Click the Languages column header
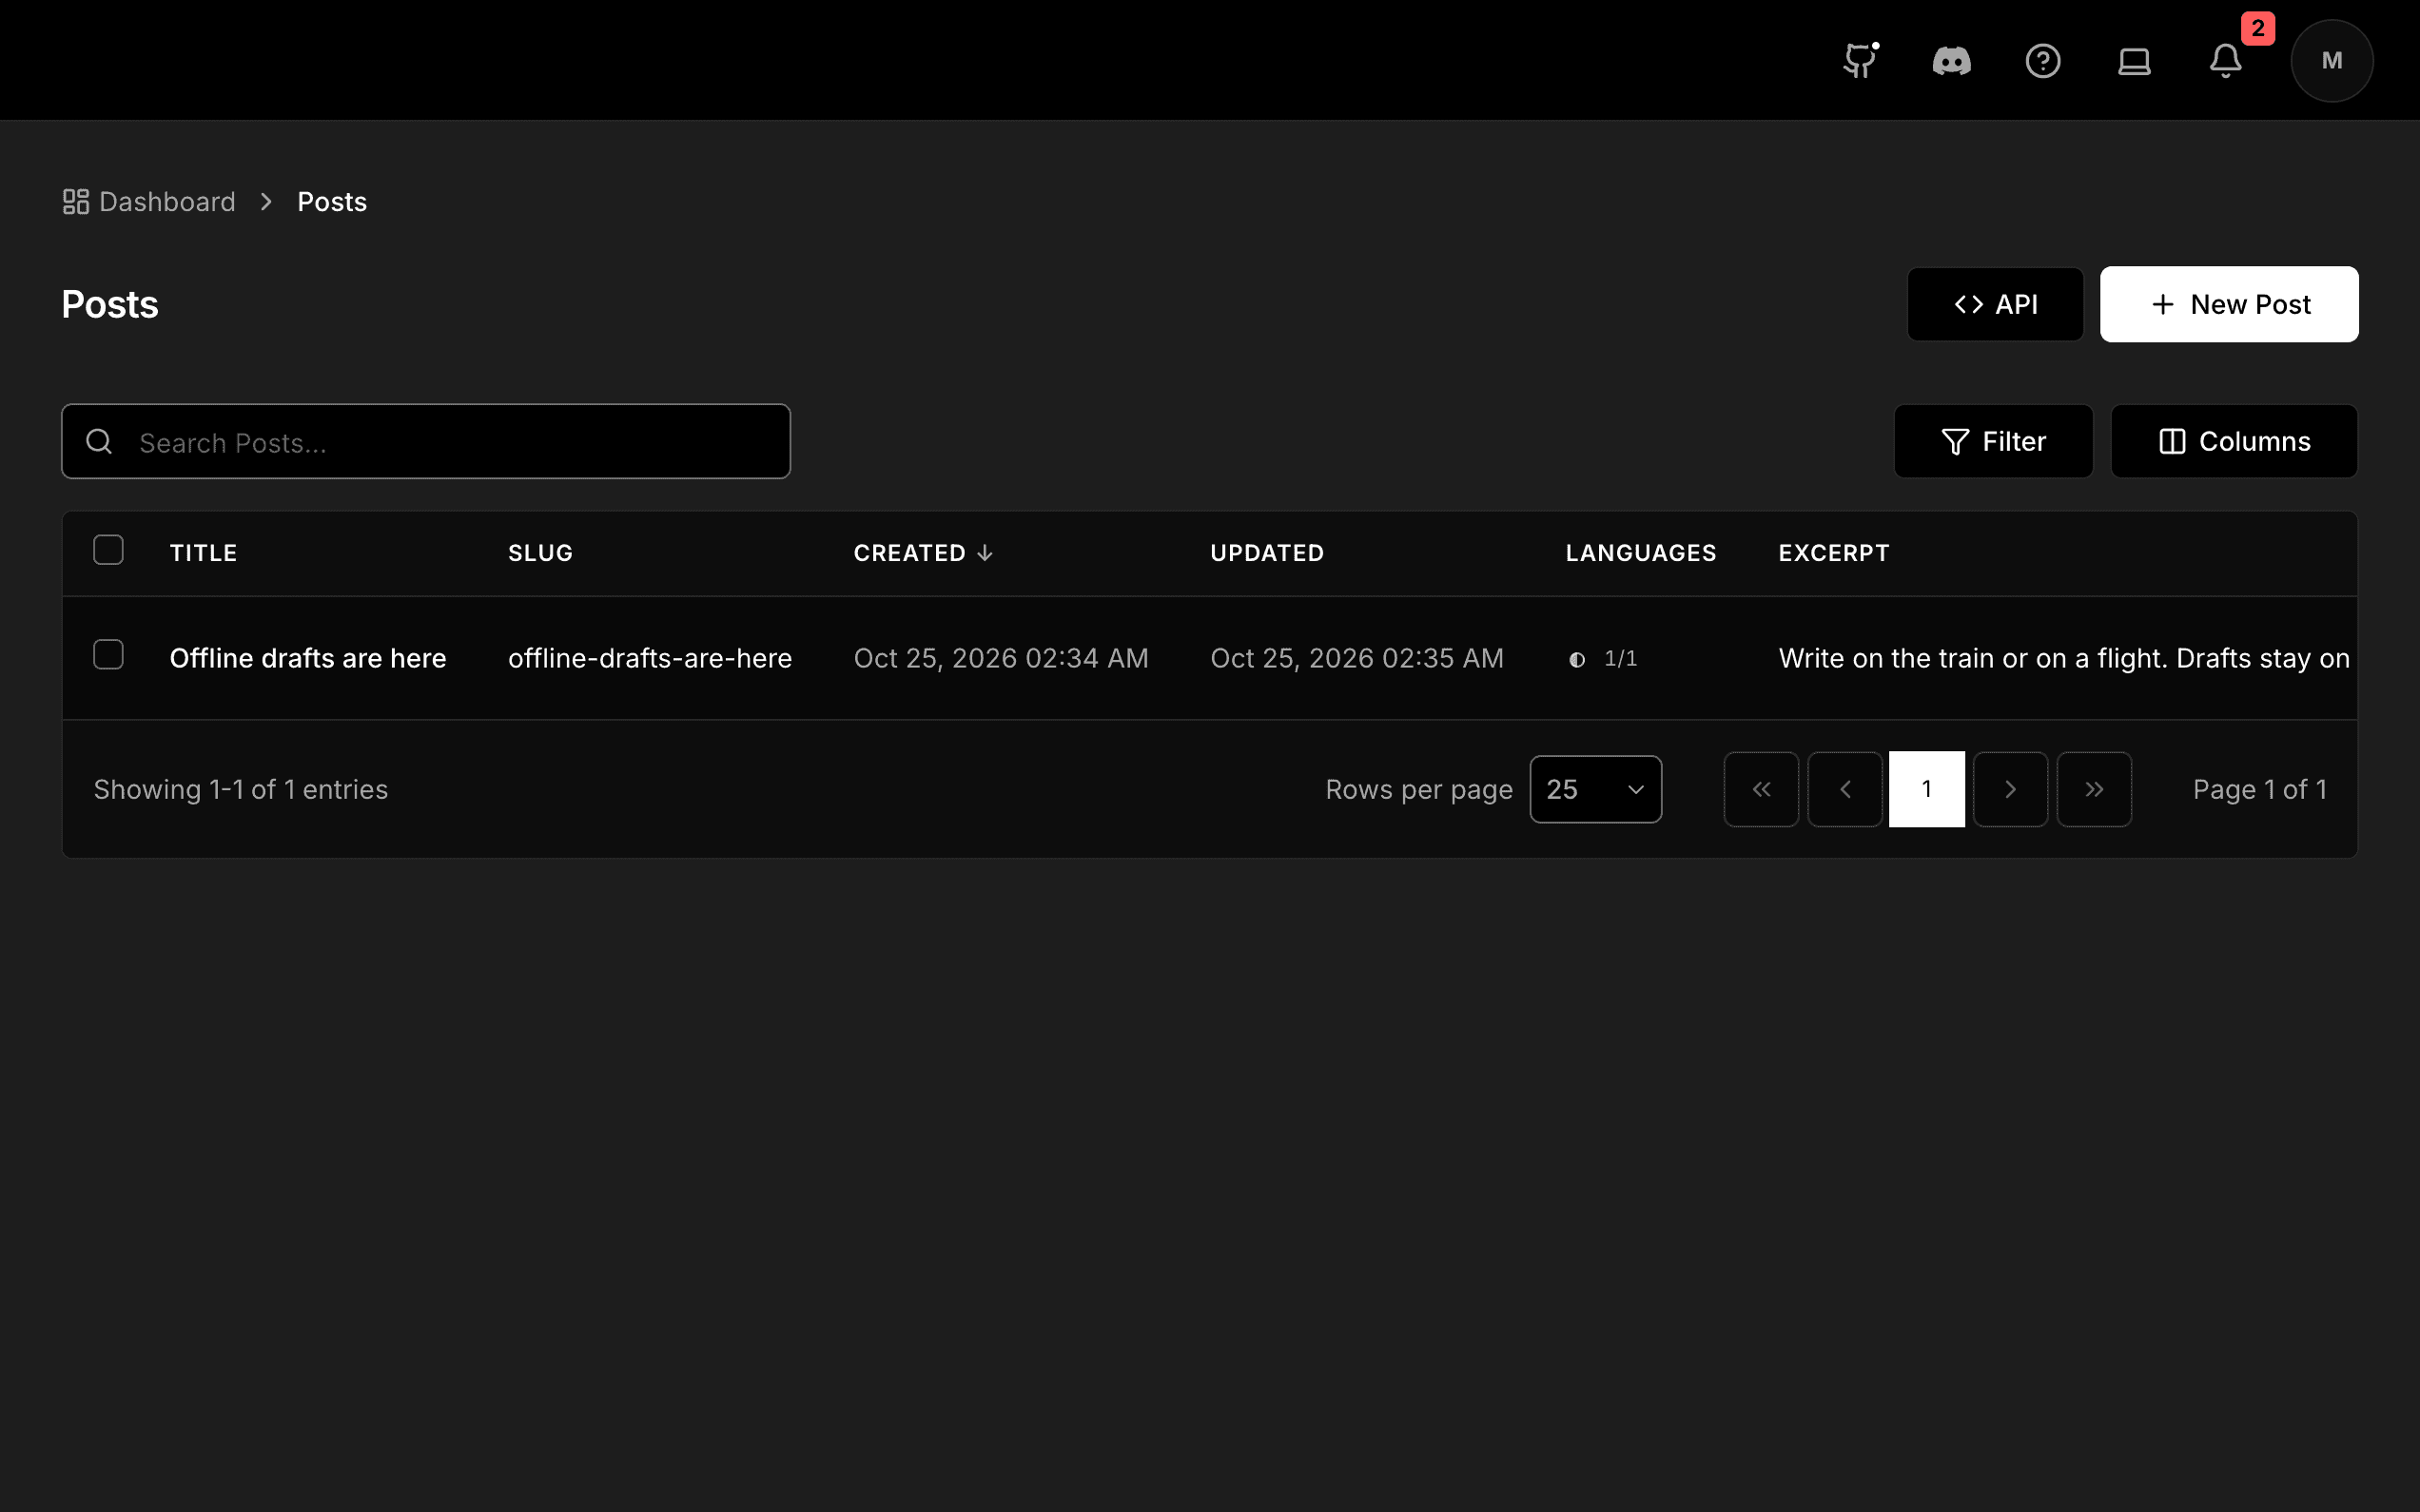2420x1512 pixels. coord(1641,553)
